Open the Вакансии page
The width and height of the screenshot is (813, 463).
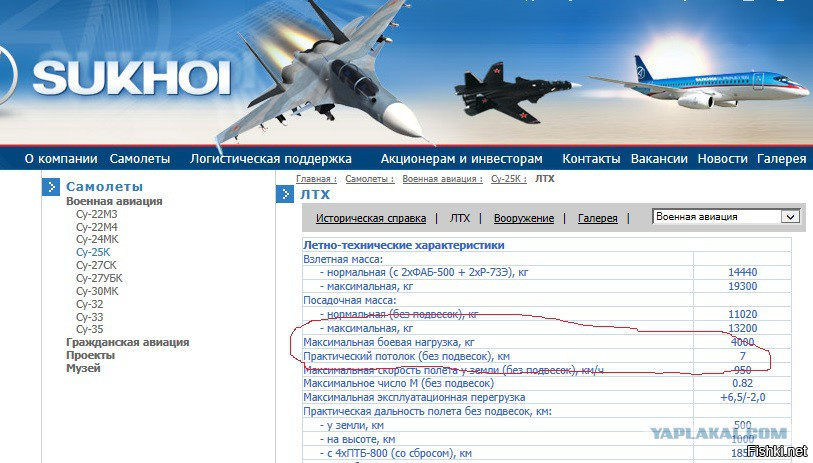click(x=659, y=159)
